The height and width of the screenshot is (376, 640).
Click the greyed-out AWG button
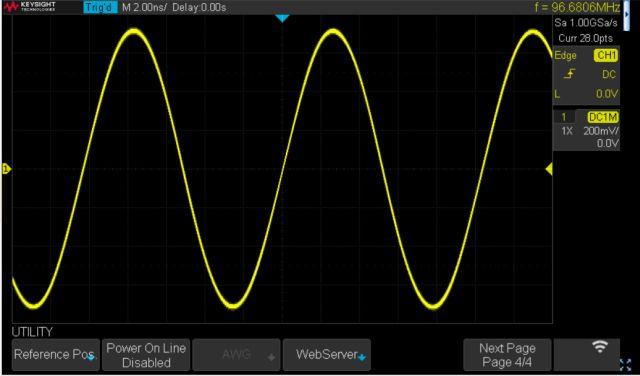(x=236, y=354)
